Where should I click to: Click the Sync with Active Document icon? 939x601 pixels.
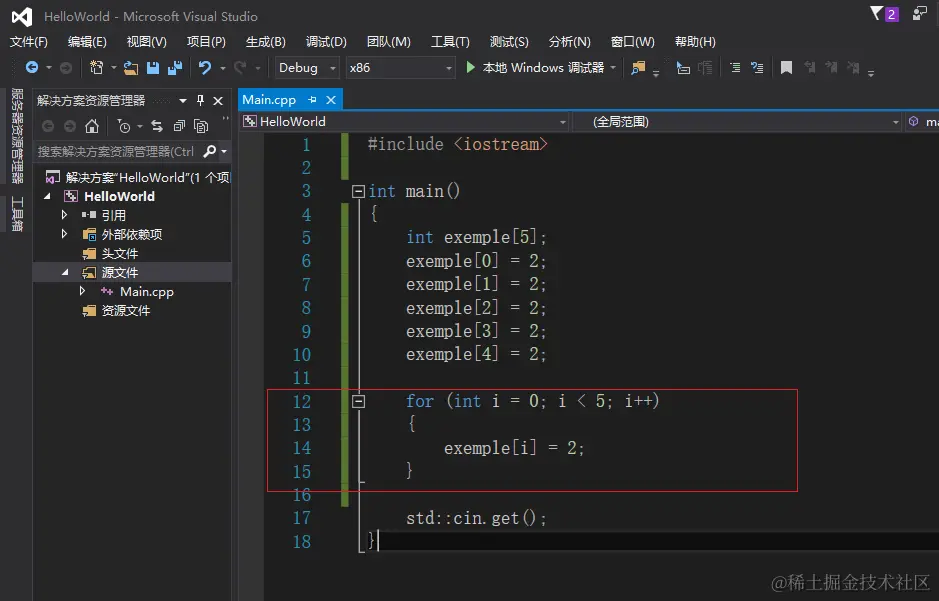pyautogui.click(x=157, y=126)
